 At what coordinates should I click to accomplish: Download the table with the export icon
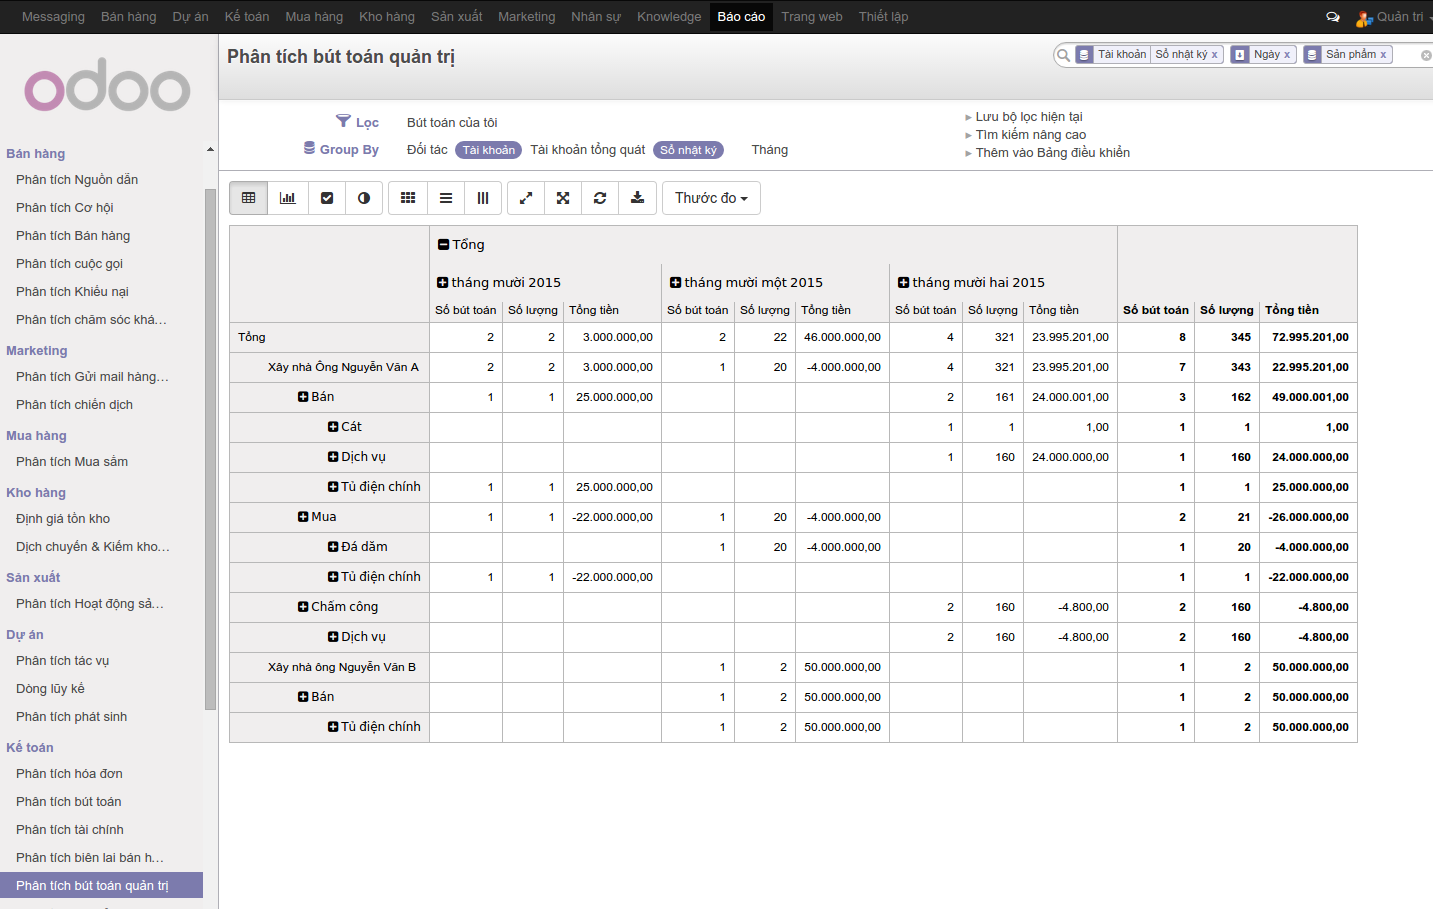637,198
